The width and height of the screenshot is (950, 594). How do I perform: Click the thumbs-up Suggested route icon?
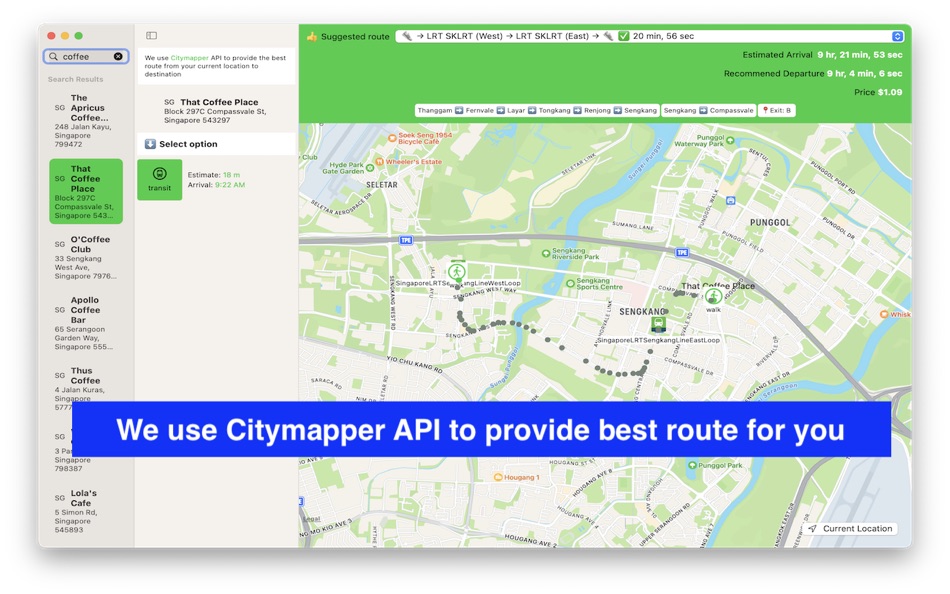tap(311, 36)
